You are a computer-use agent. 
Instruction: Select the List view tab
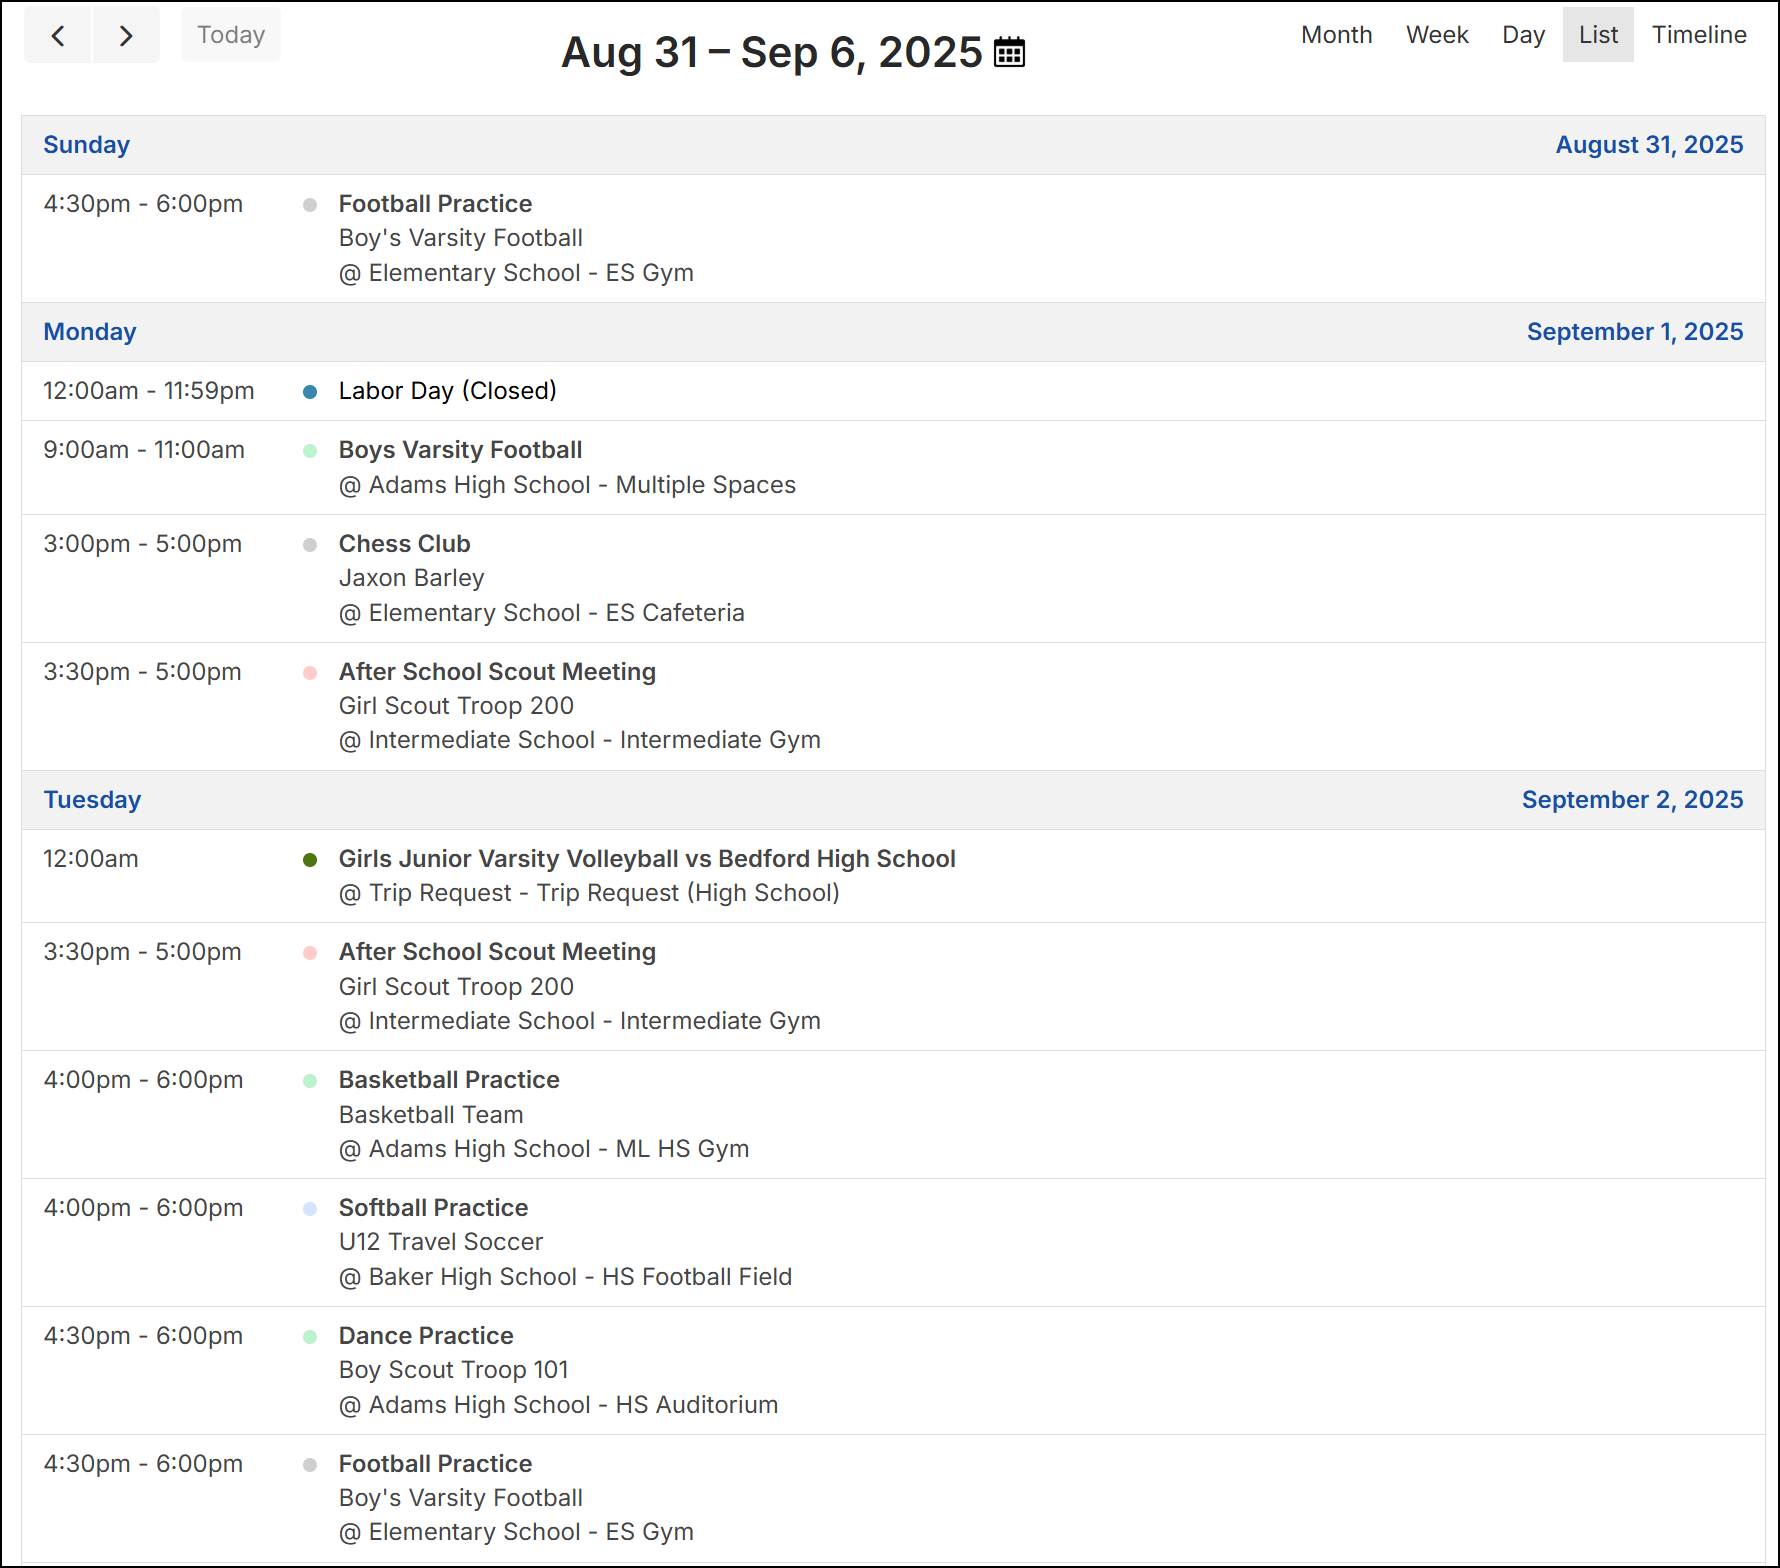tap(1598, 35)
